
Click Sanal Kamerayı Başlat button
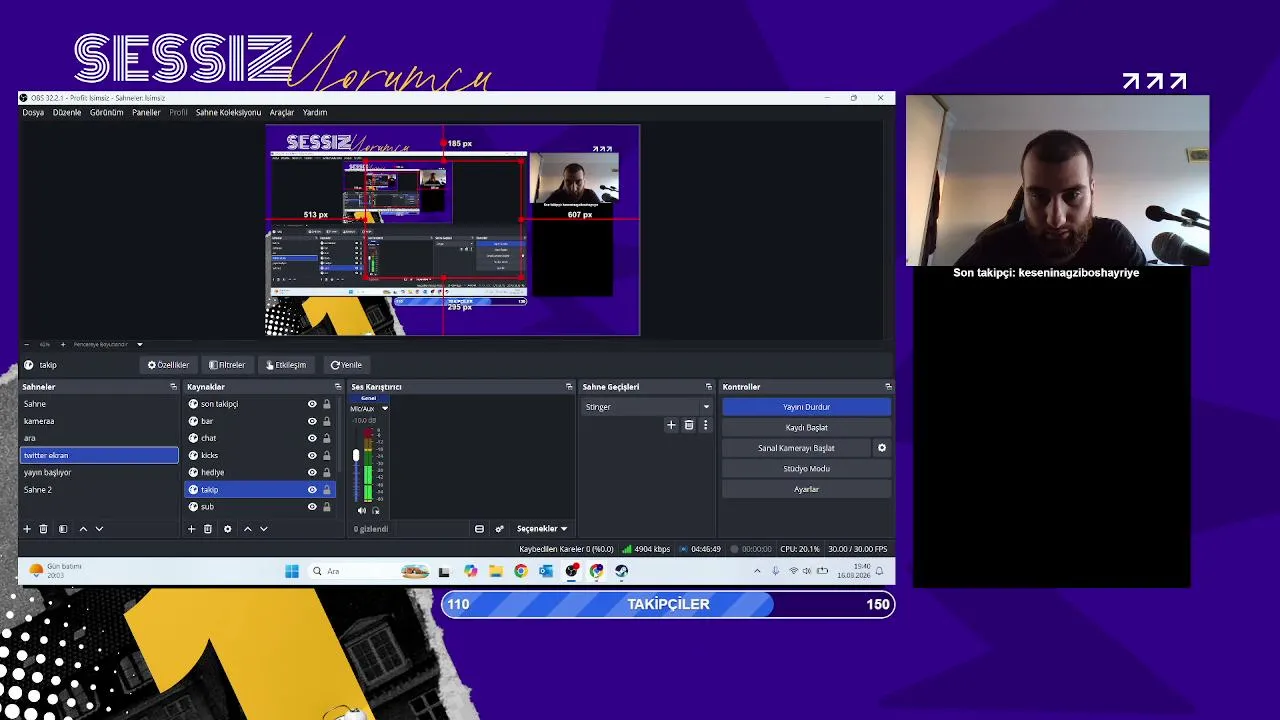tap(796, 448)
